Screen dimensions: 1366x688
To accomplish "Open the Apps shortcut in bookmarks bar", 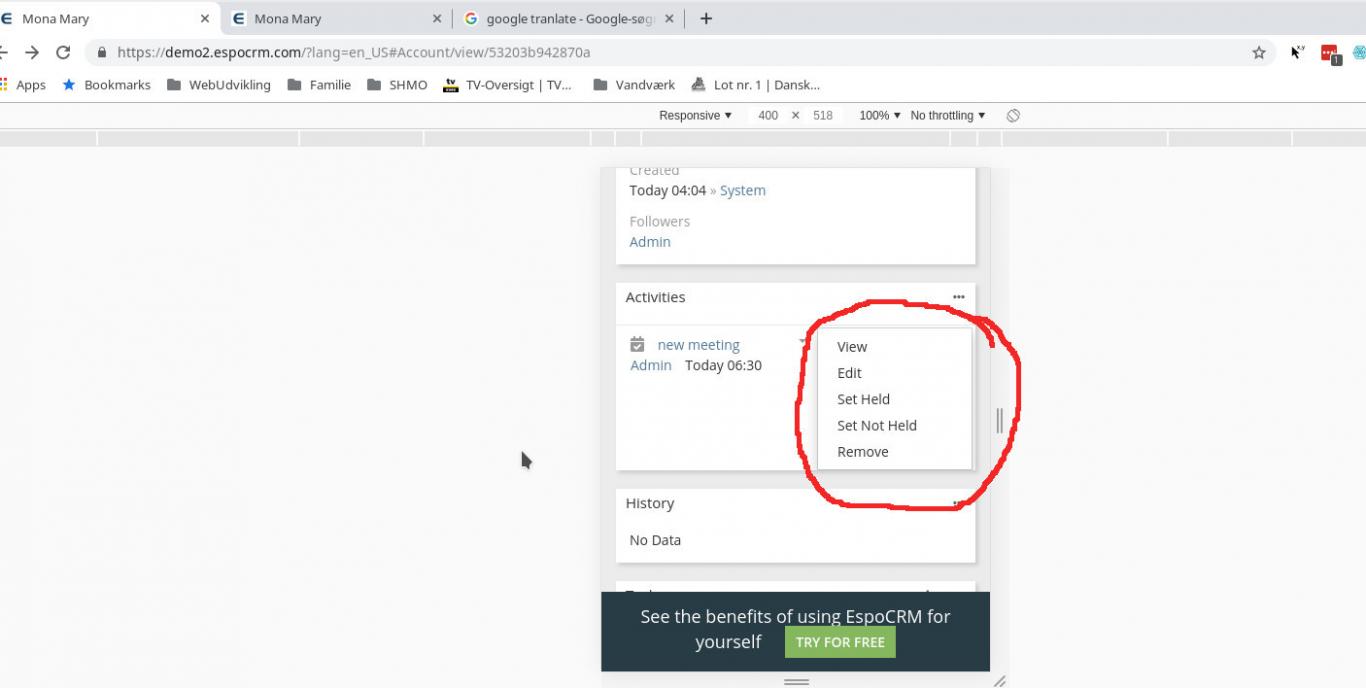I will (23, 85).
